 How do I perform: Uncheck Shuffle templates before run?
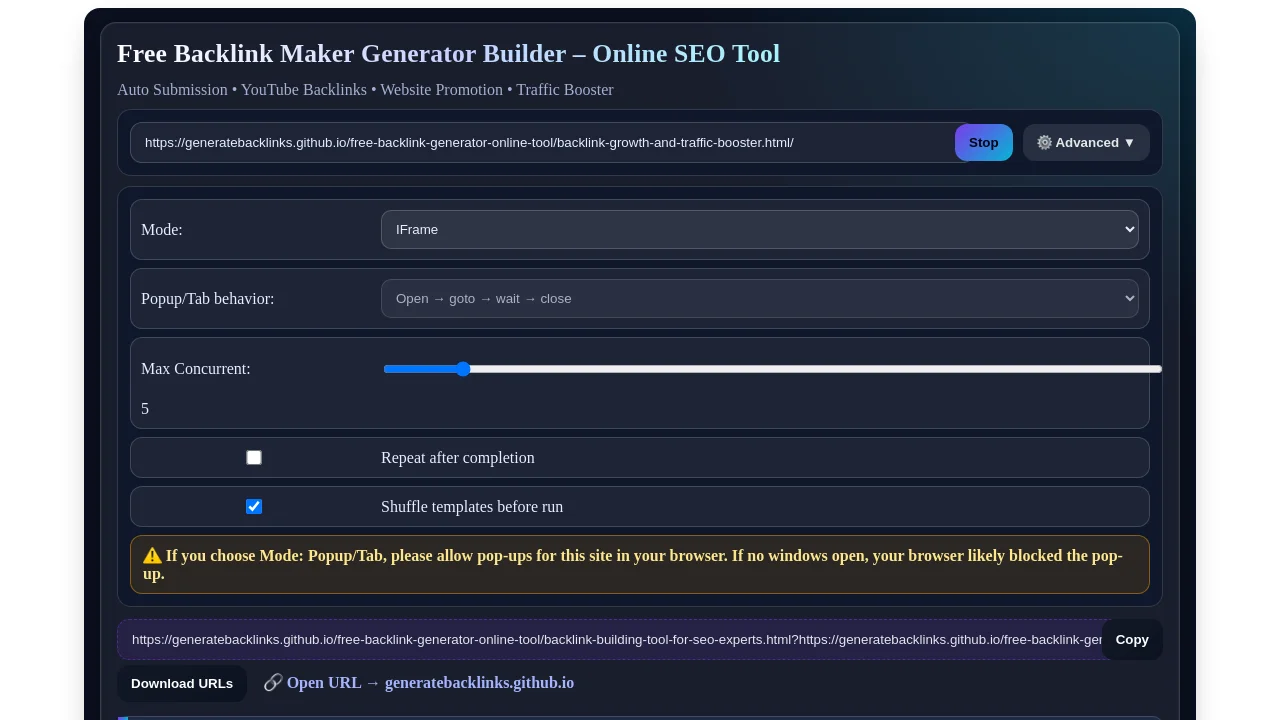pyautogui.click(x=254, y=506)
